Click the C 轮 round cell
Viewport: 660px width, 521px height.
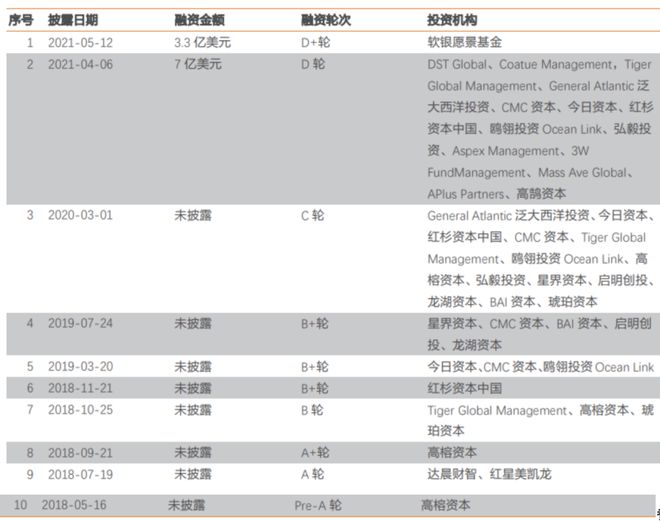[312, 215]
